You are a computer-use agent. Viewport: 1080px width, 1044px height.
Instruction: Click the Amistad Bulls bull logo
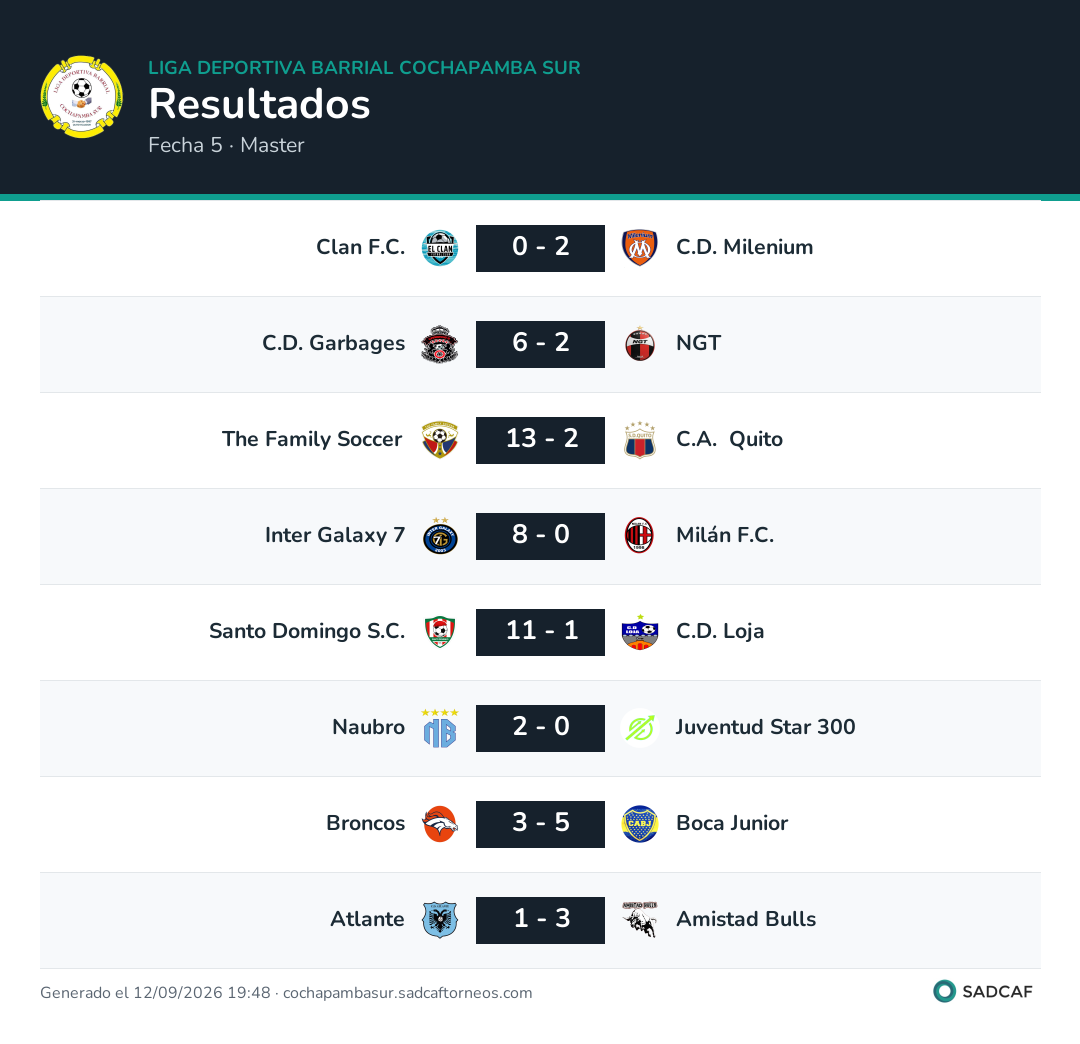click(640, 920)
